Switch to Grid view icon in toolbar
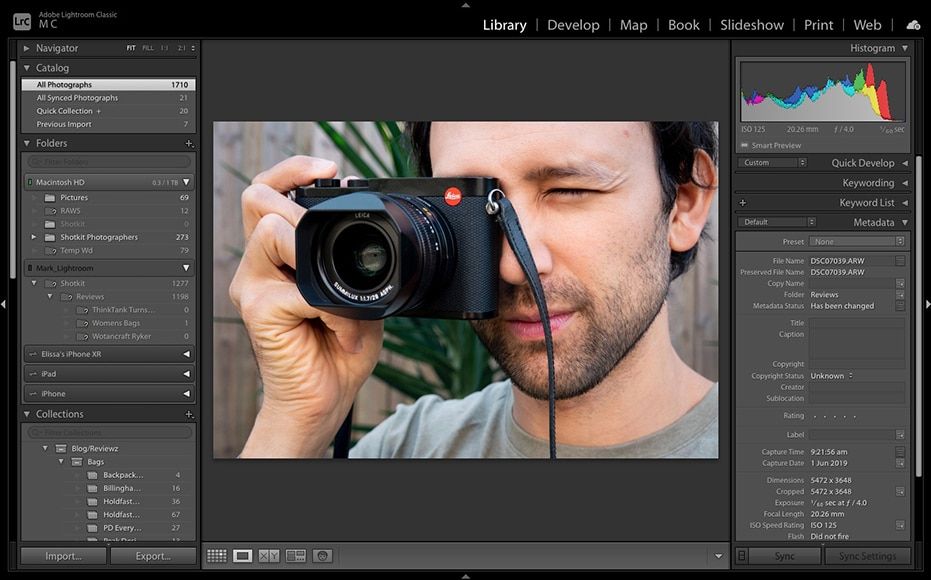Screen dimensions: 931x580 tap(217, 556)
